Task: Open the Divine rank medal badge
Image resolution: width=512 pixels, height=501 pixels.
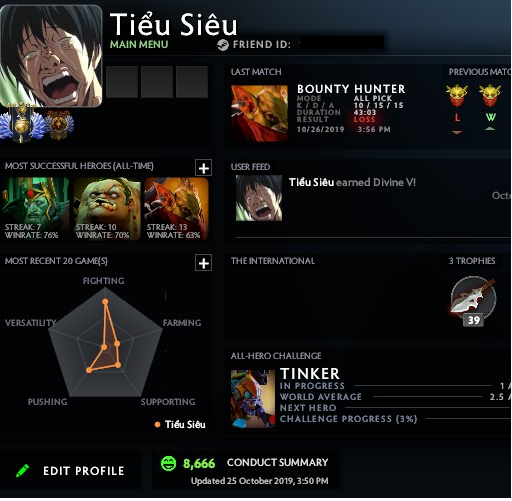Action: 21,125
